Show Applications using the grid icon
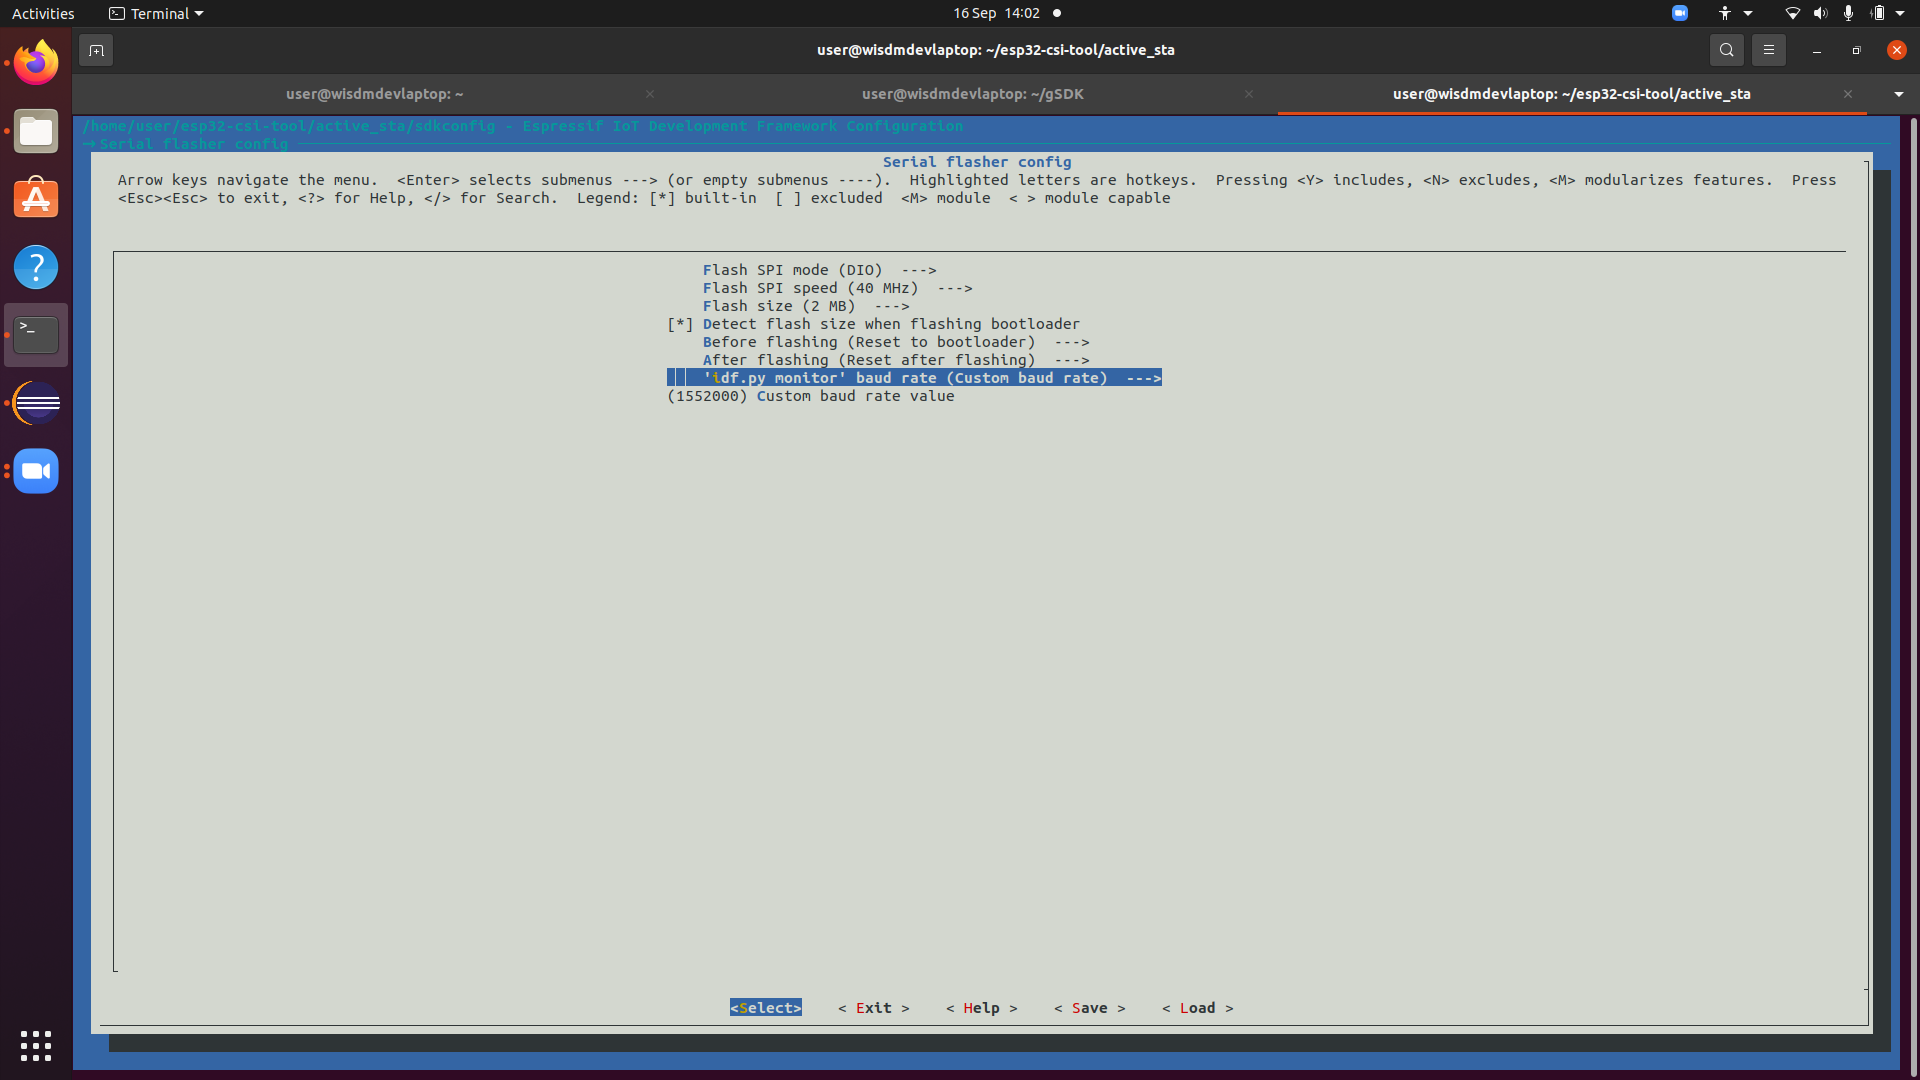Viewport: 1920px width, 1080px height. (35, 1045)
